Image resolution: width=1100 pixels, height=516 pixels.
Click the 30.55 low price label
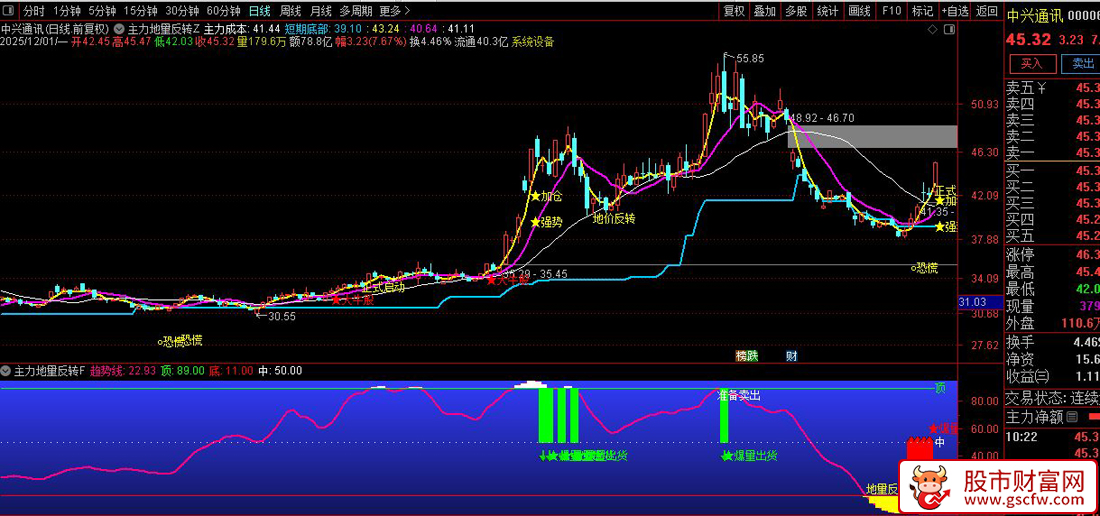tap(281, 316)
